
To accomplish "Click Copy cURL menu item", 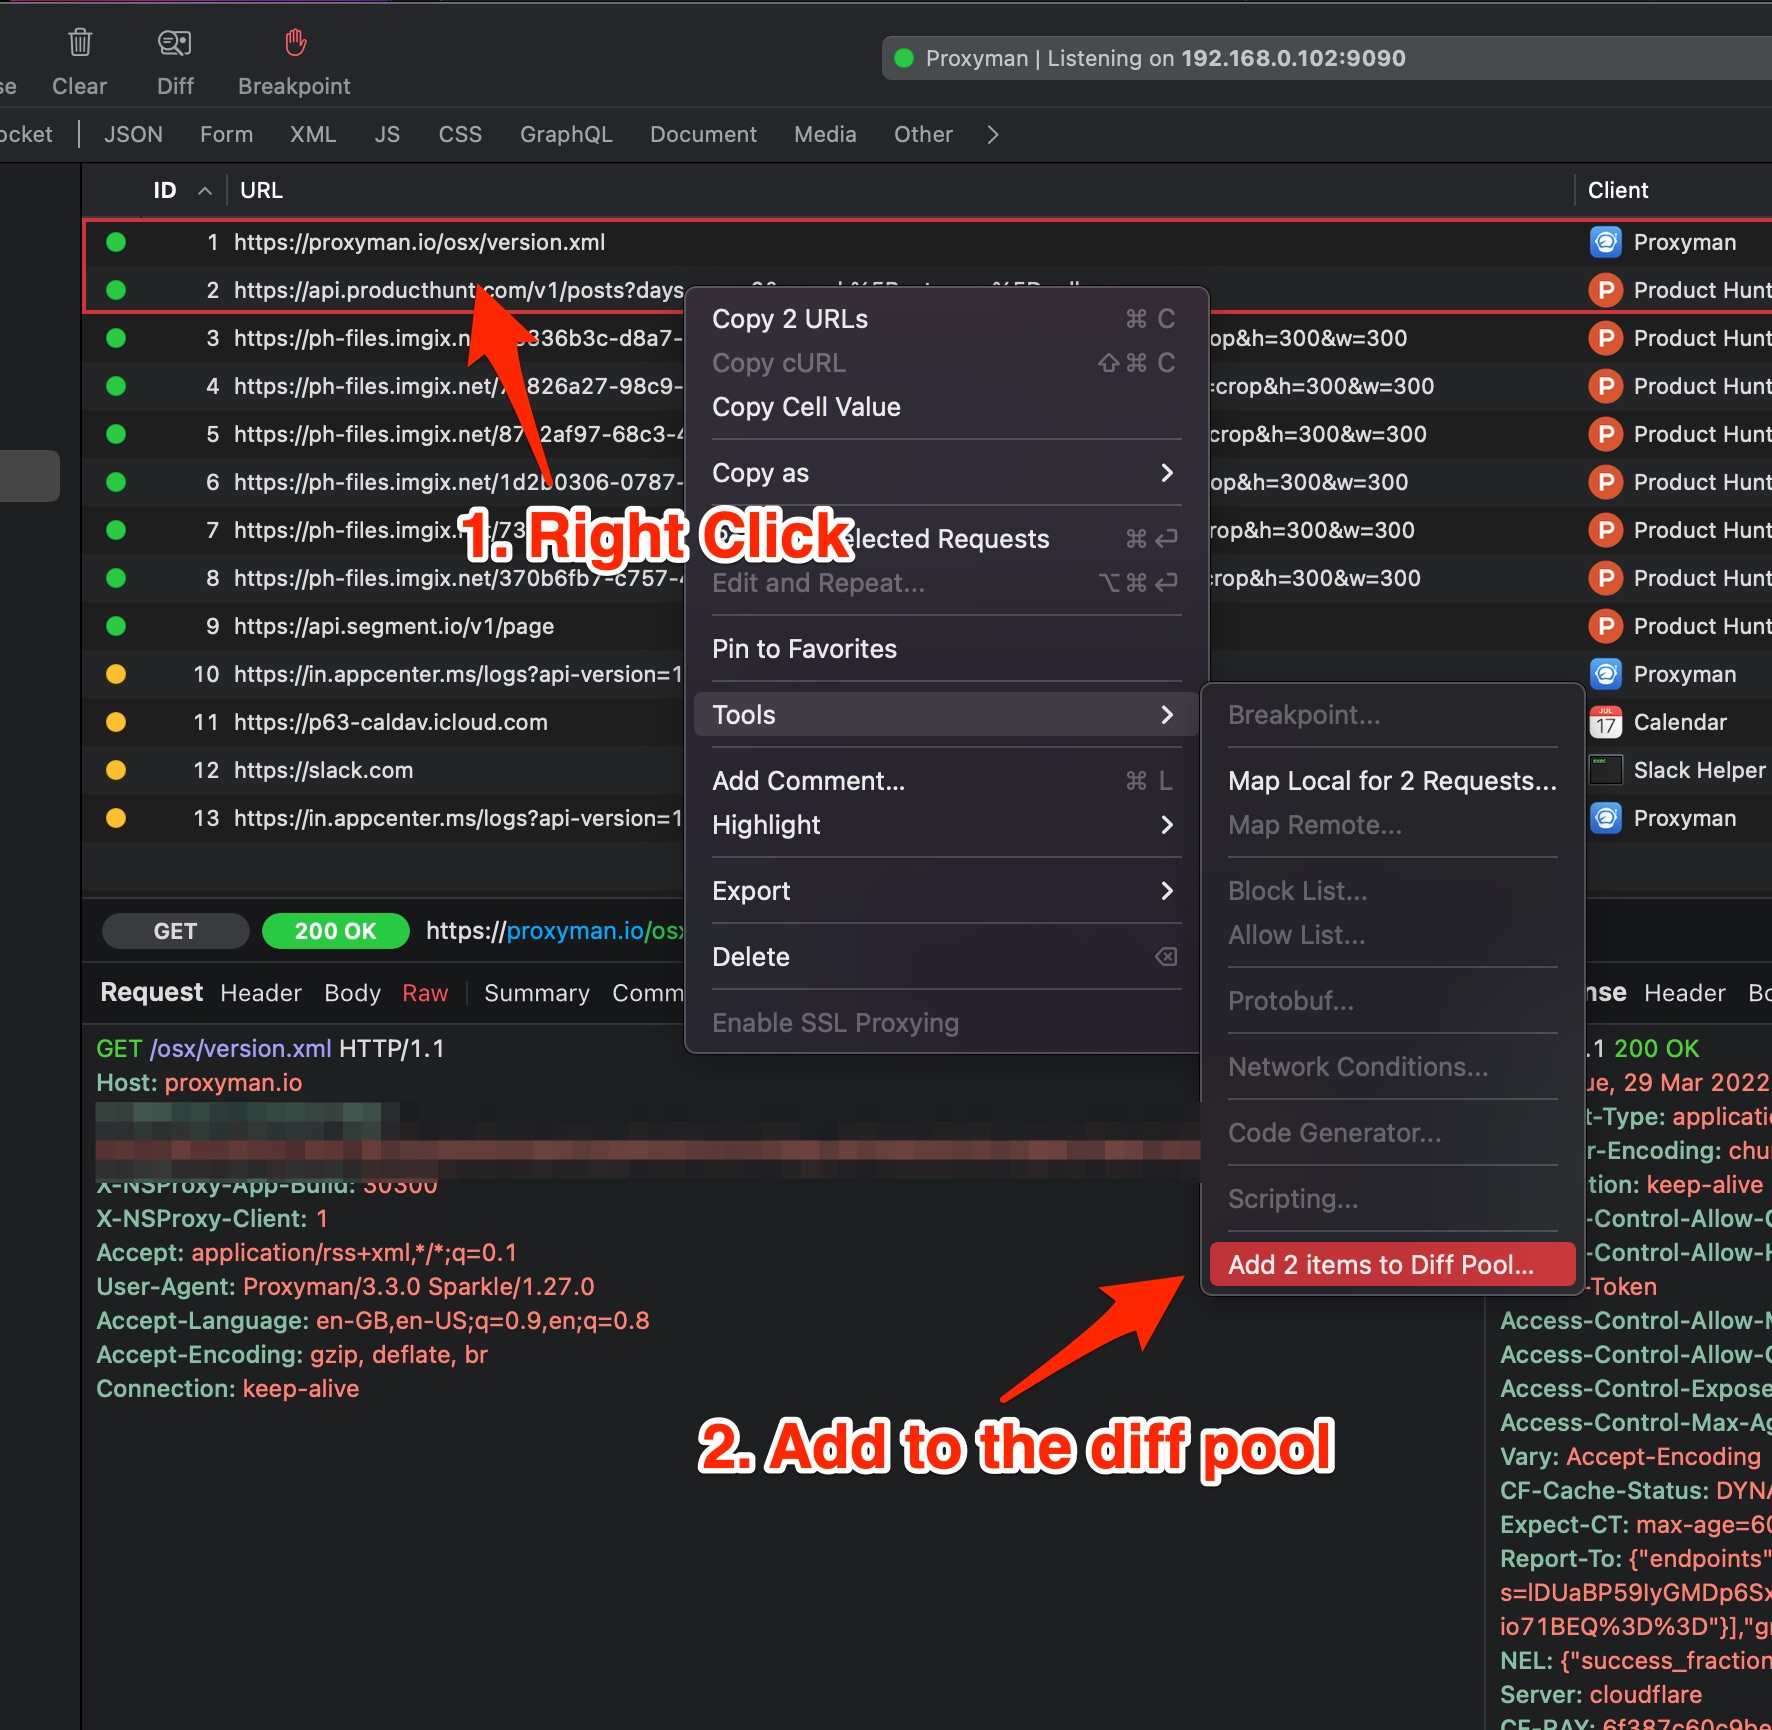I will (945, 363).
